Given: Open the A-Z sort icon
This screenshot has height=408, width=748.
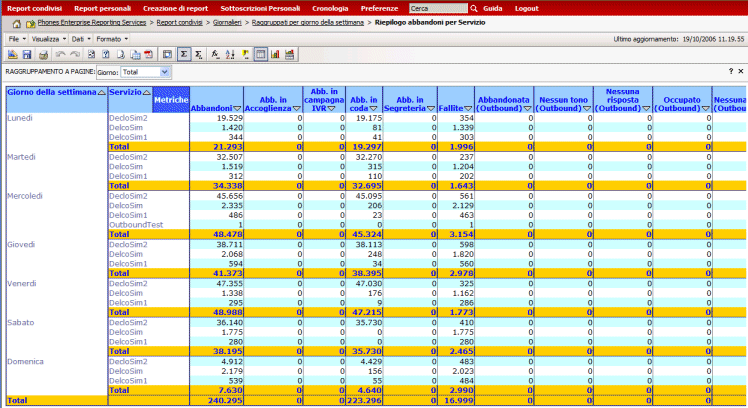Looking at the screenshot, I should [x=230, y=54].
